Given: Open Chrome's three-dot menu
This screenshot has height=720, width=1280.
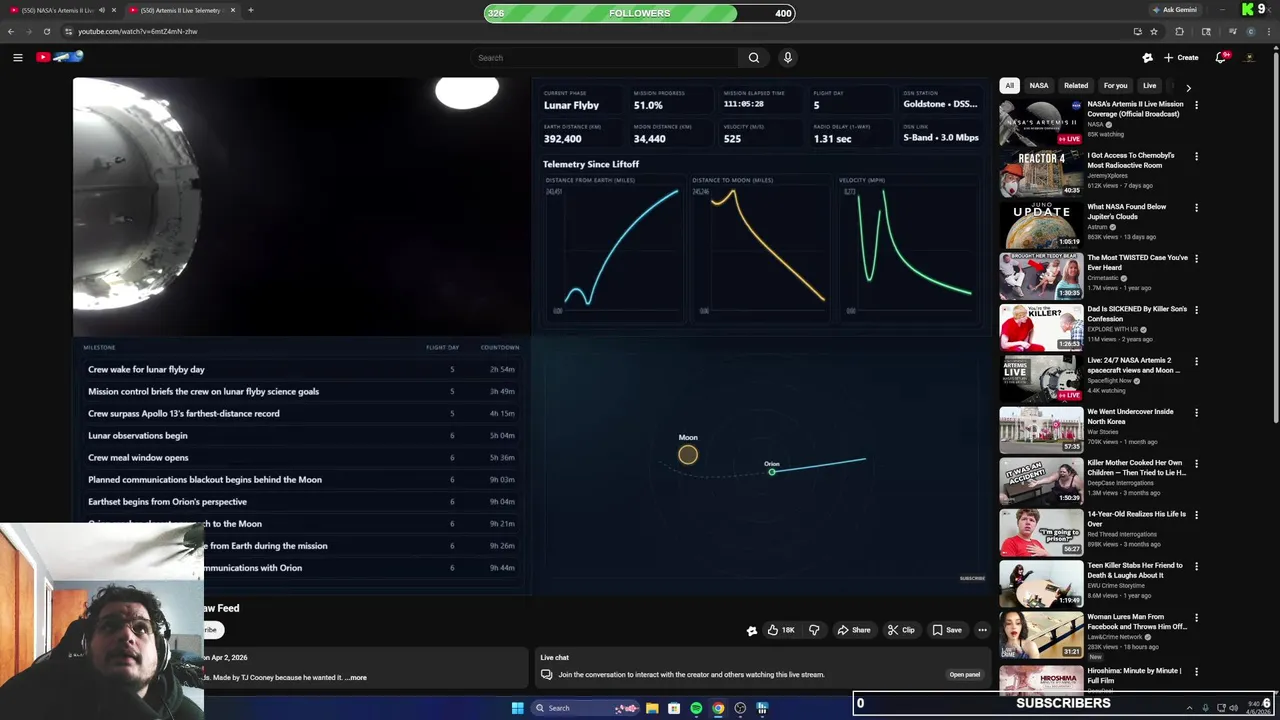Looking at the screenshot, I should coord(1268,31).
